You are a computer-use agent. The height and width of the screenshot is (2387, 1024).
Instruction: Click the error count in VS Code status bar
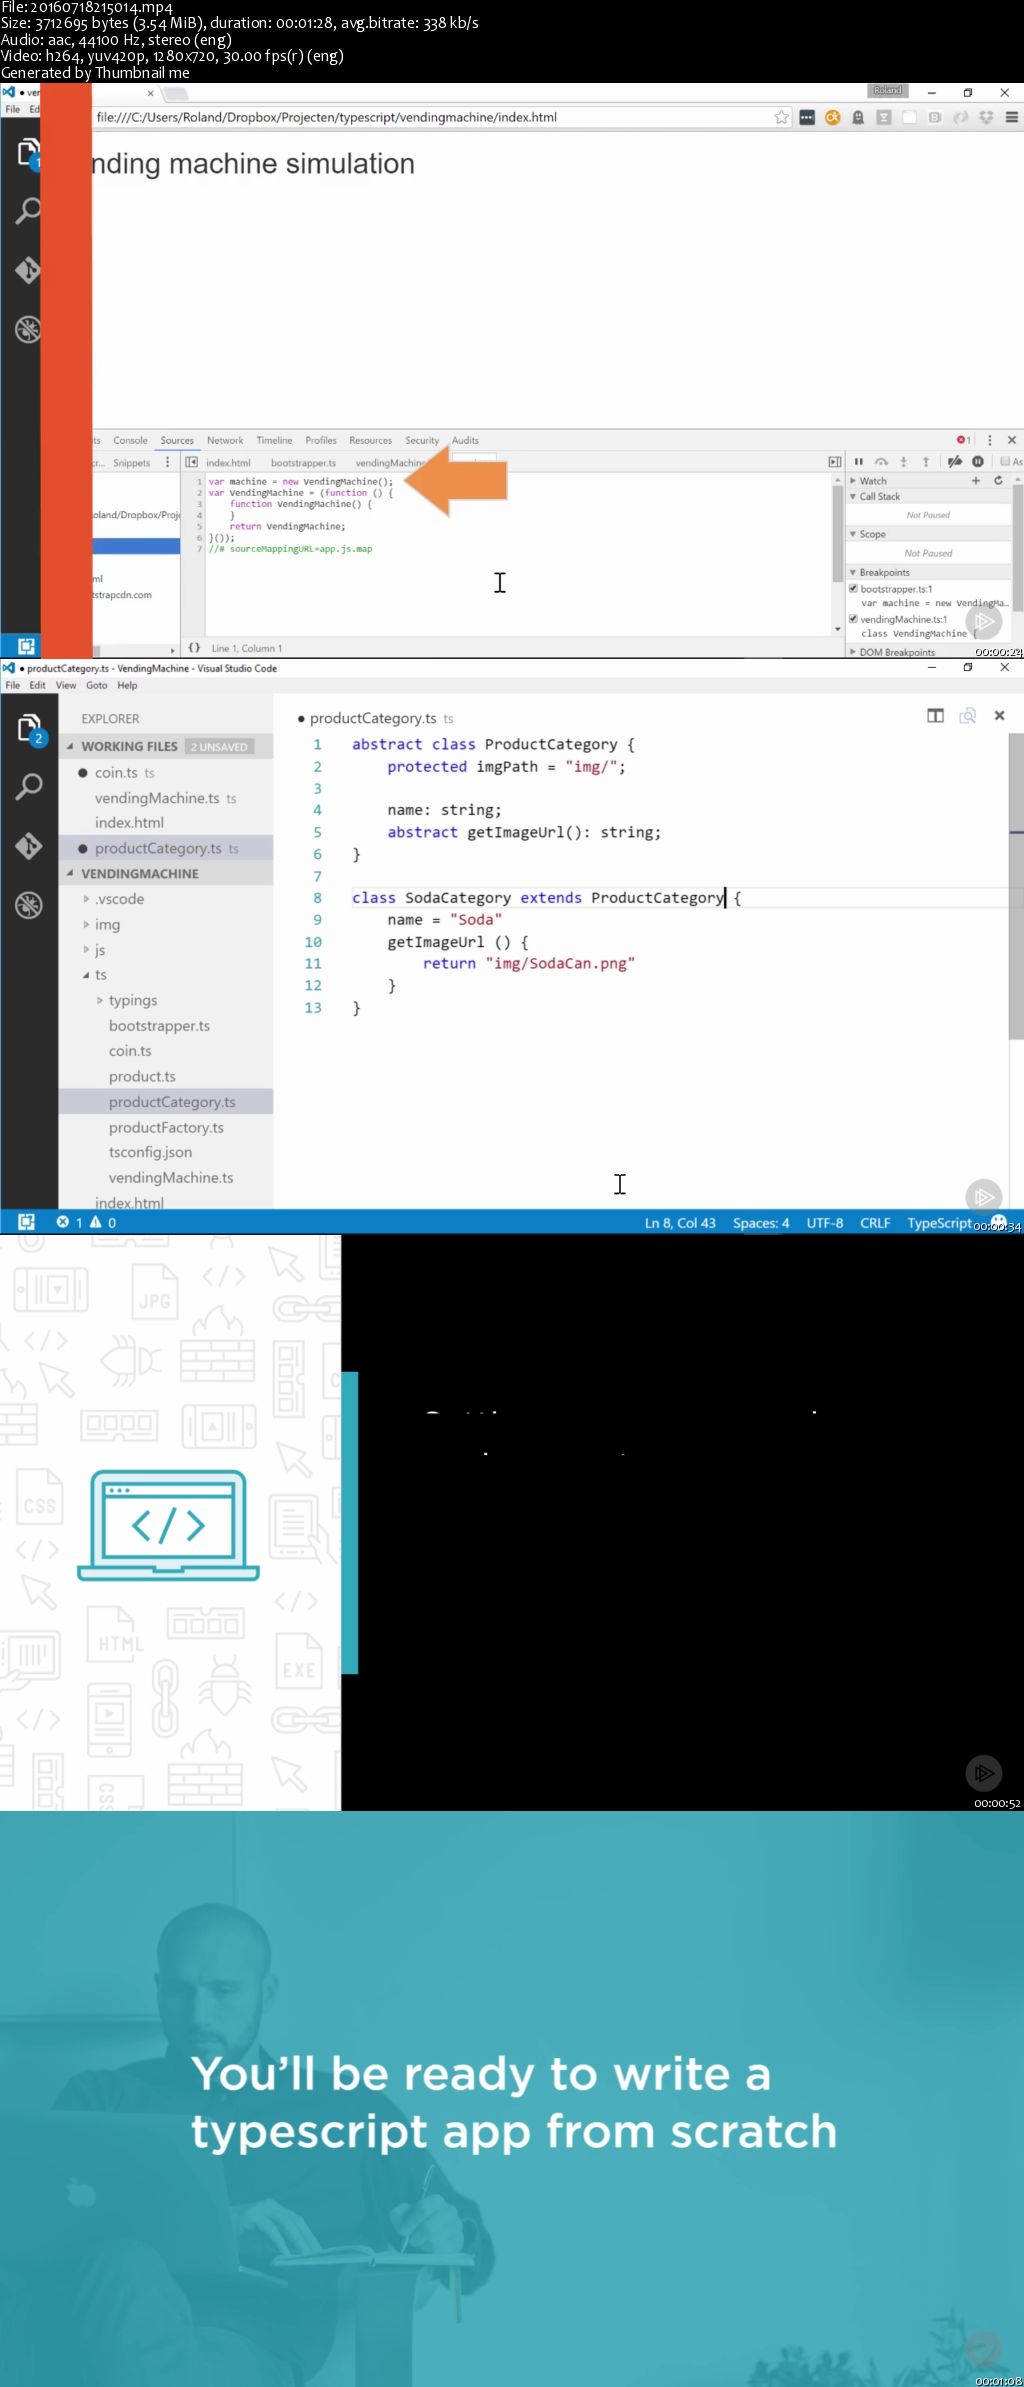(69, 1222)
